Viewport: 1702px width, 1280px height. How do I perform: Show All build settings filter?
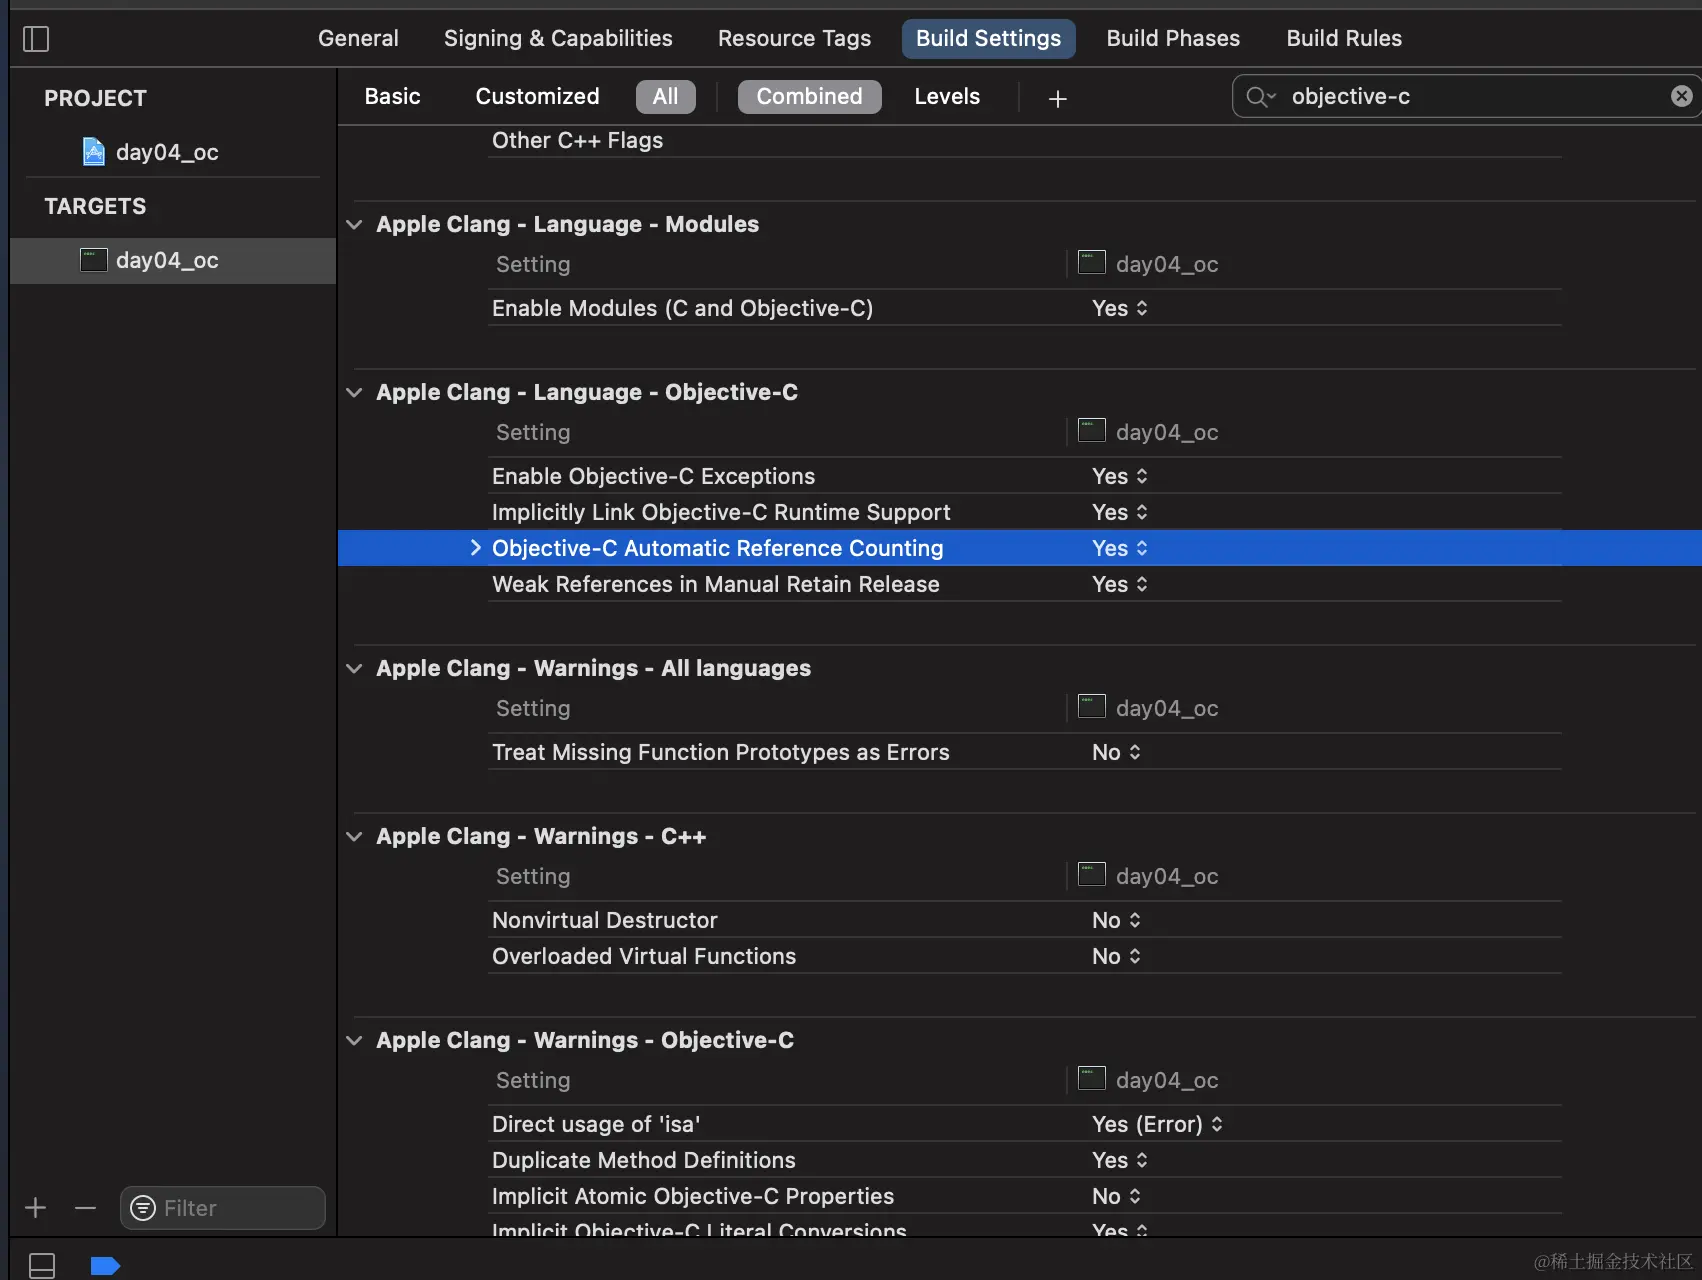tap(665, 97)
